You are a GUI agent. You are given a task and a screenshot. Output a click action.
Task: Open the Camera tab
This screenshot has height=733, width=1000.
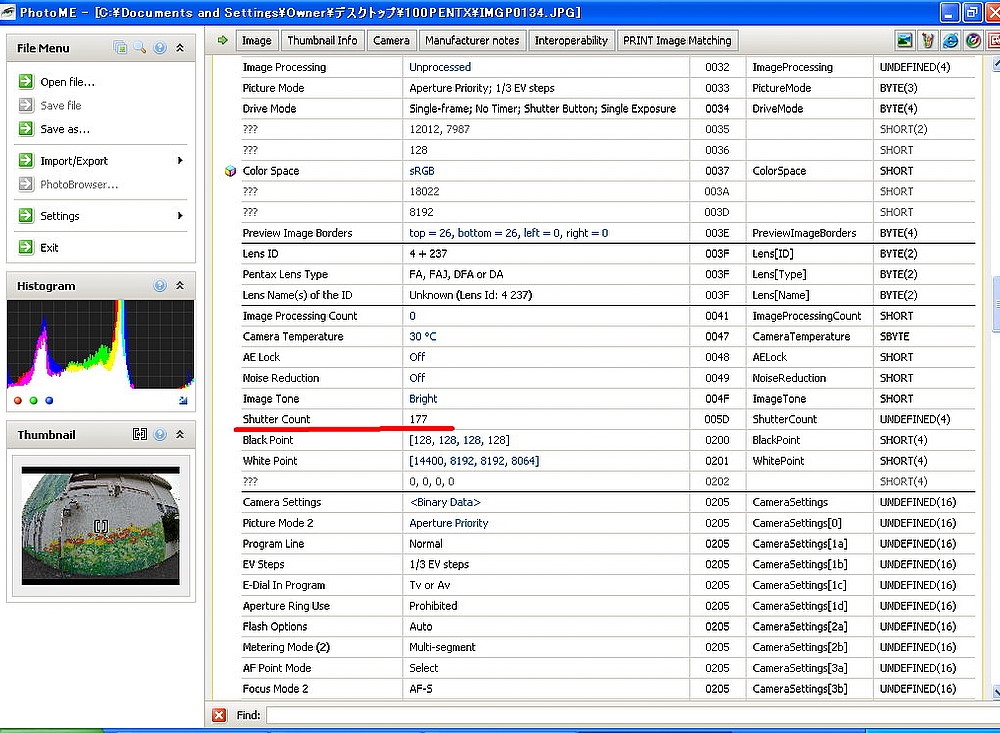(x=391, y=40)
